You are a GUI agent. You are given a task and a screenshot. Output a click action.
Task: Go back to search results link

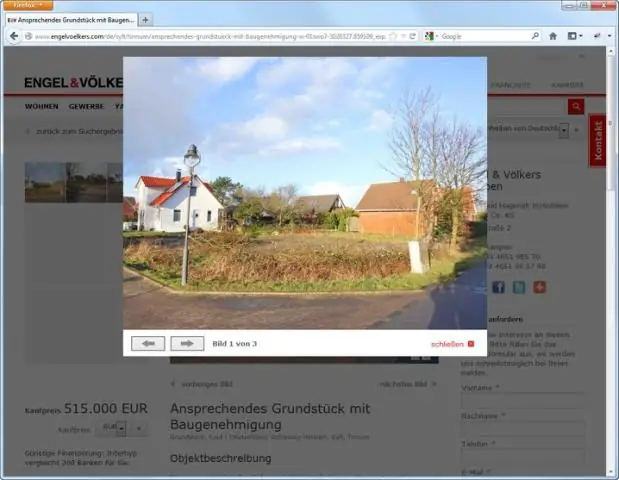point(75,131)
